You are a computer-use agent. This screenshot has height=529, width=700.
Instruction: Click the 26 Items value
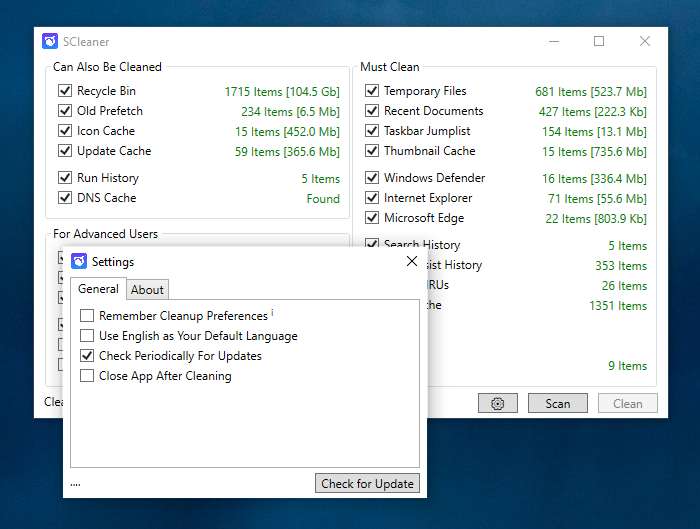(x=624, y=286)
